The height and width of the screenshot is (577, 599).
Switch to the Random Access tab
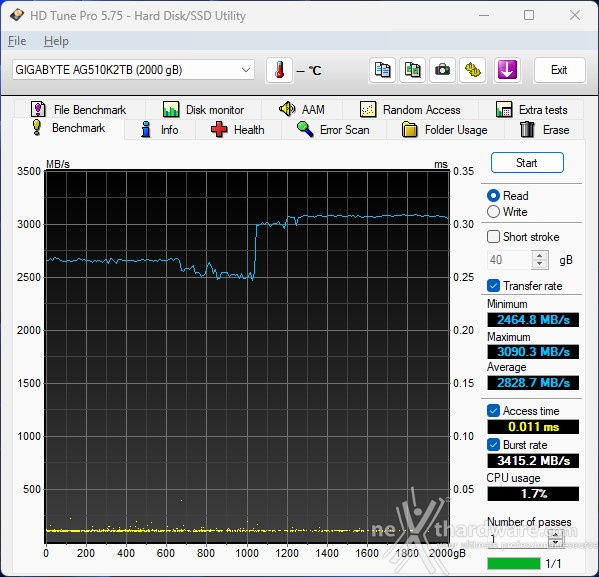point(411,110)
